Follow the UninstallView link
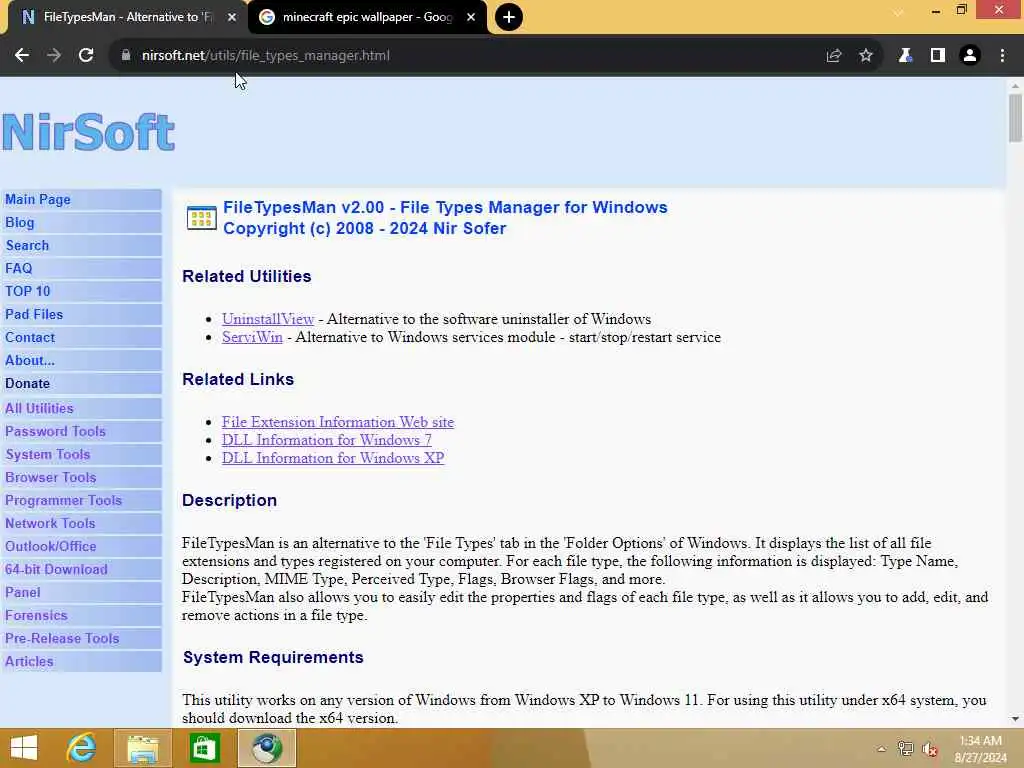1024x768 pixels. pyautogui.click(x=268, y=319)
